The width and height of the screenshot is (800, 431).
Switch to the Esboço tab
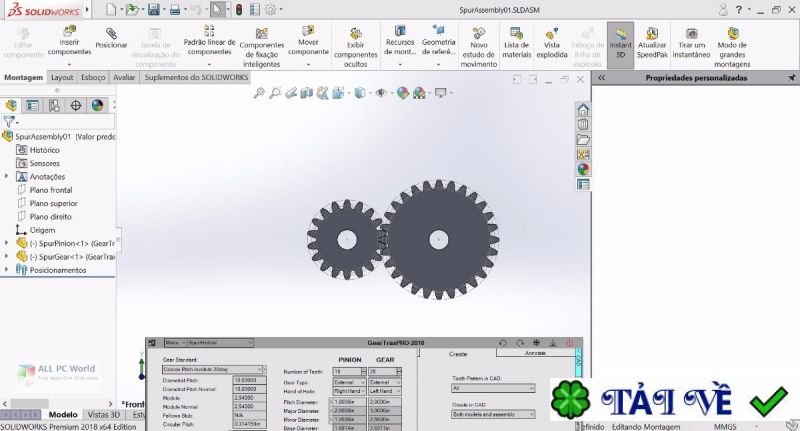(x=93, y=78)
